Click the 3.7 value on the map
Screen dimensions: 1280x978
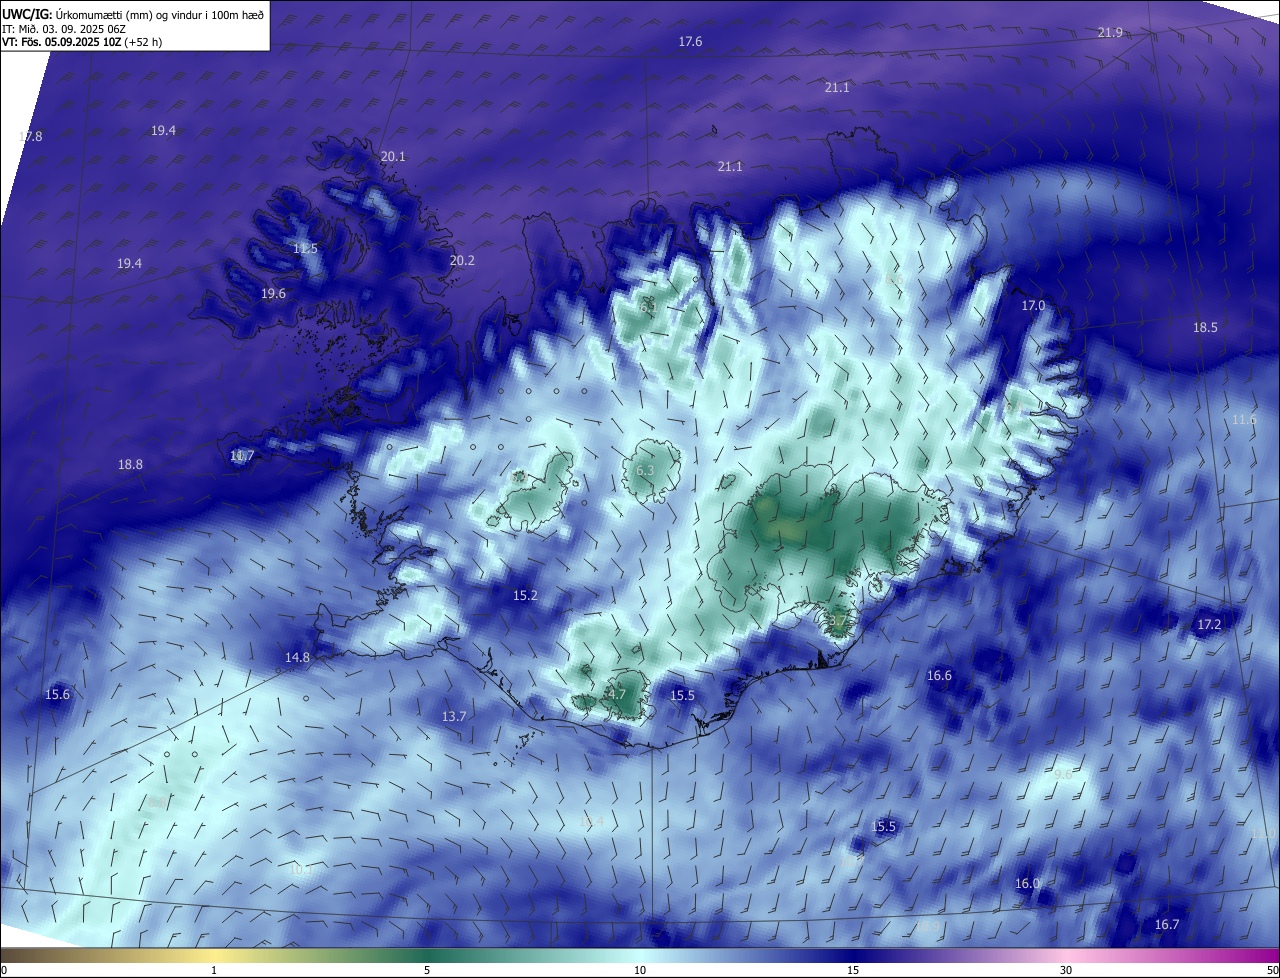coord(838,622)
